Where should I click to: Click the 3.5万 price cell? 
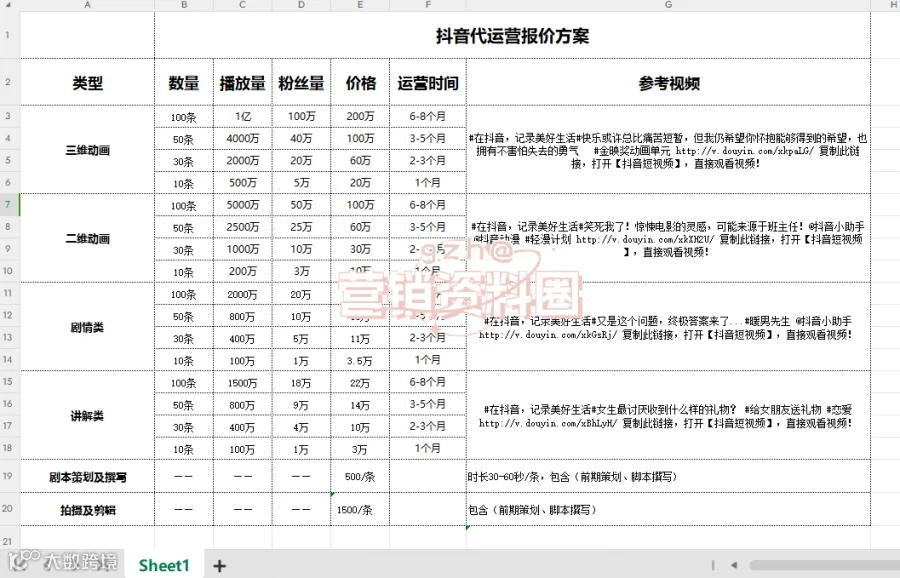click(x=360, y=360)
